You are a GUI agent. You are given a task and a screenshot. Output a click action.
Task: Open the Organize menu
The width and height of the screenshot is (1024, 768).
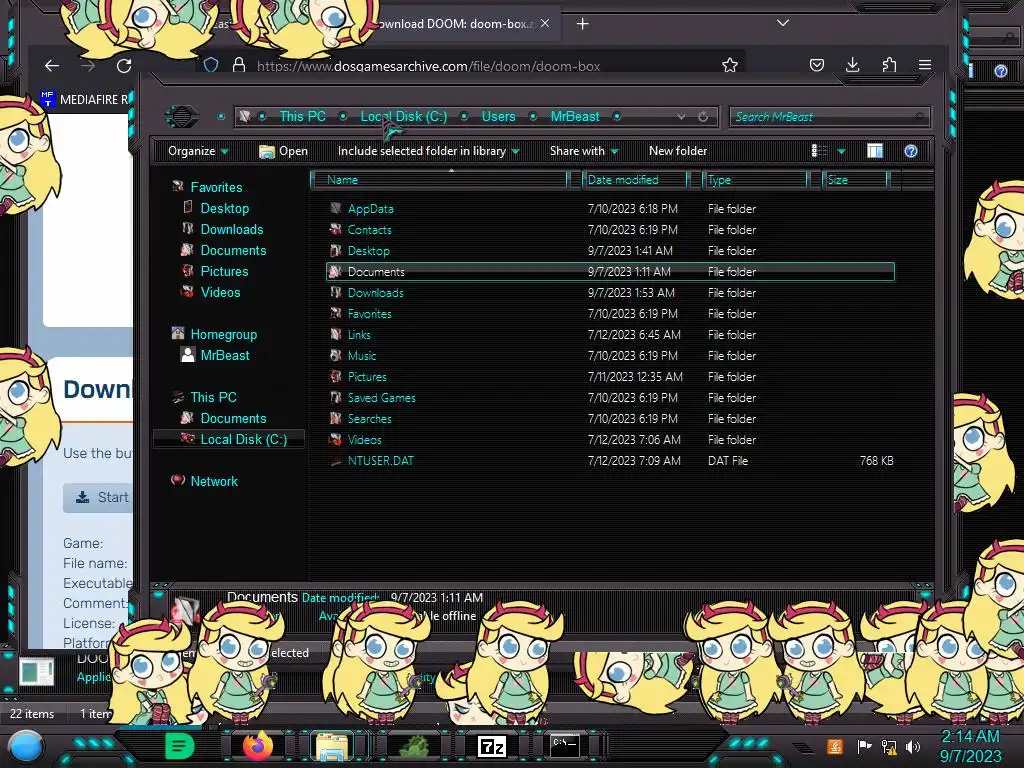(198, 151)
